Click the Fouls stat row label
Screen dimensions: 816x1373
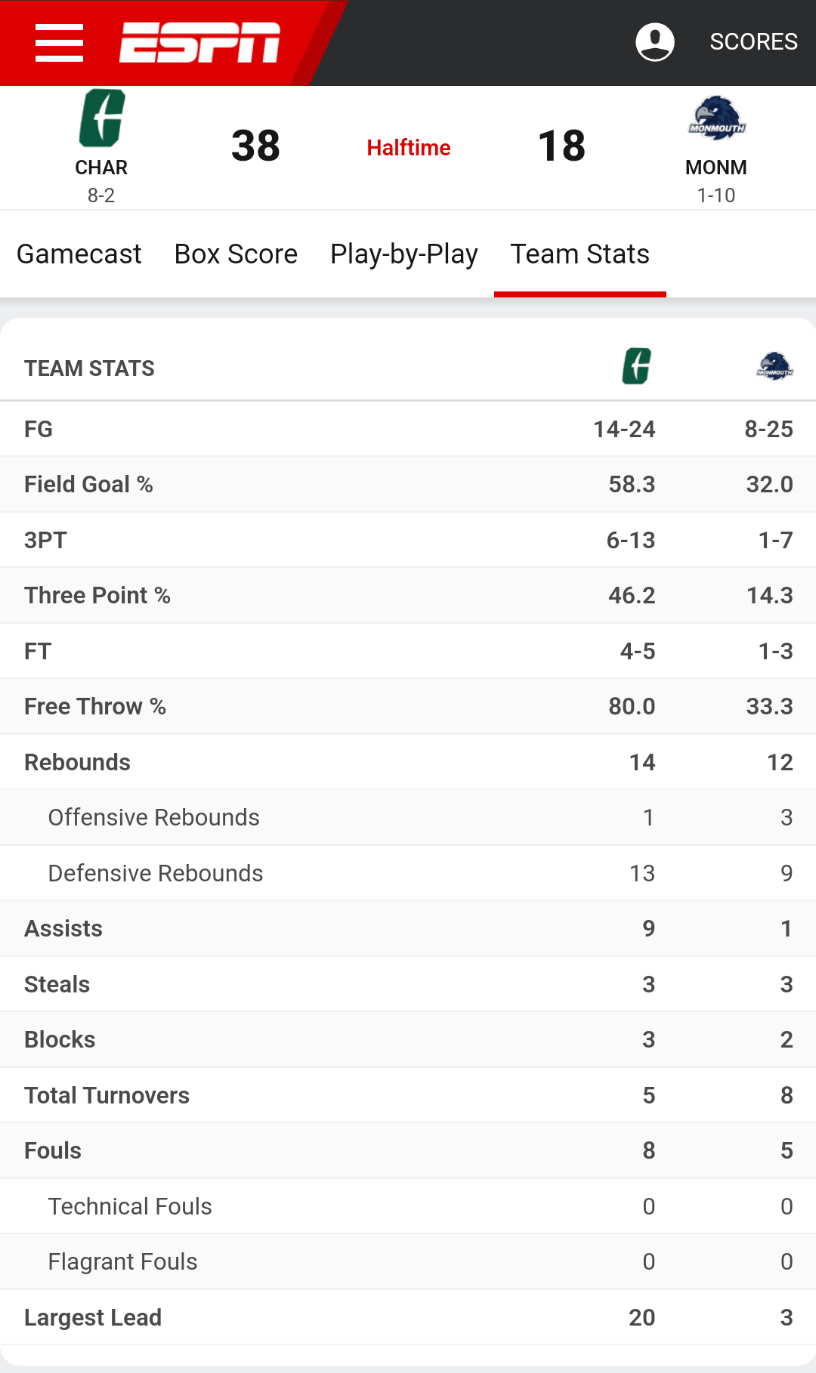click(53, 1150)
